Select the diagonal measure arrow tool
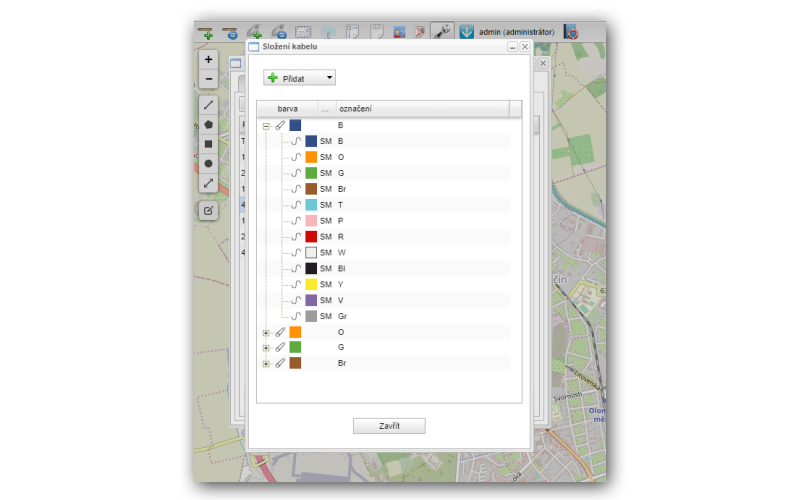The height and width of the screenshot is (500, 800). pyautogui.click(x=208, y=183)
